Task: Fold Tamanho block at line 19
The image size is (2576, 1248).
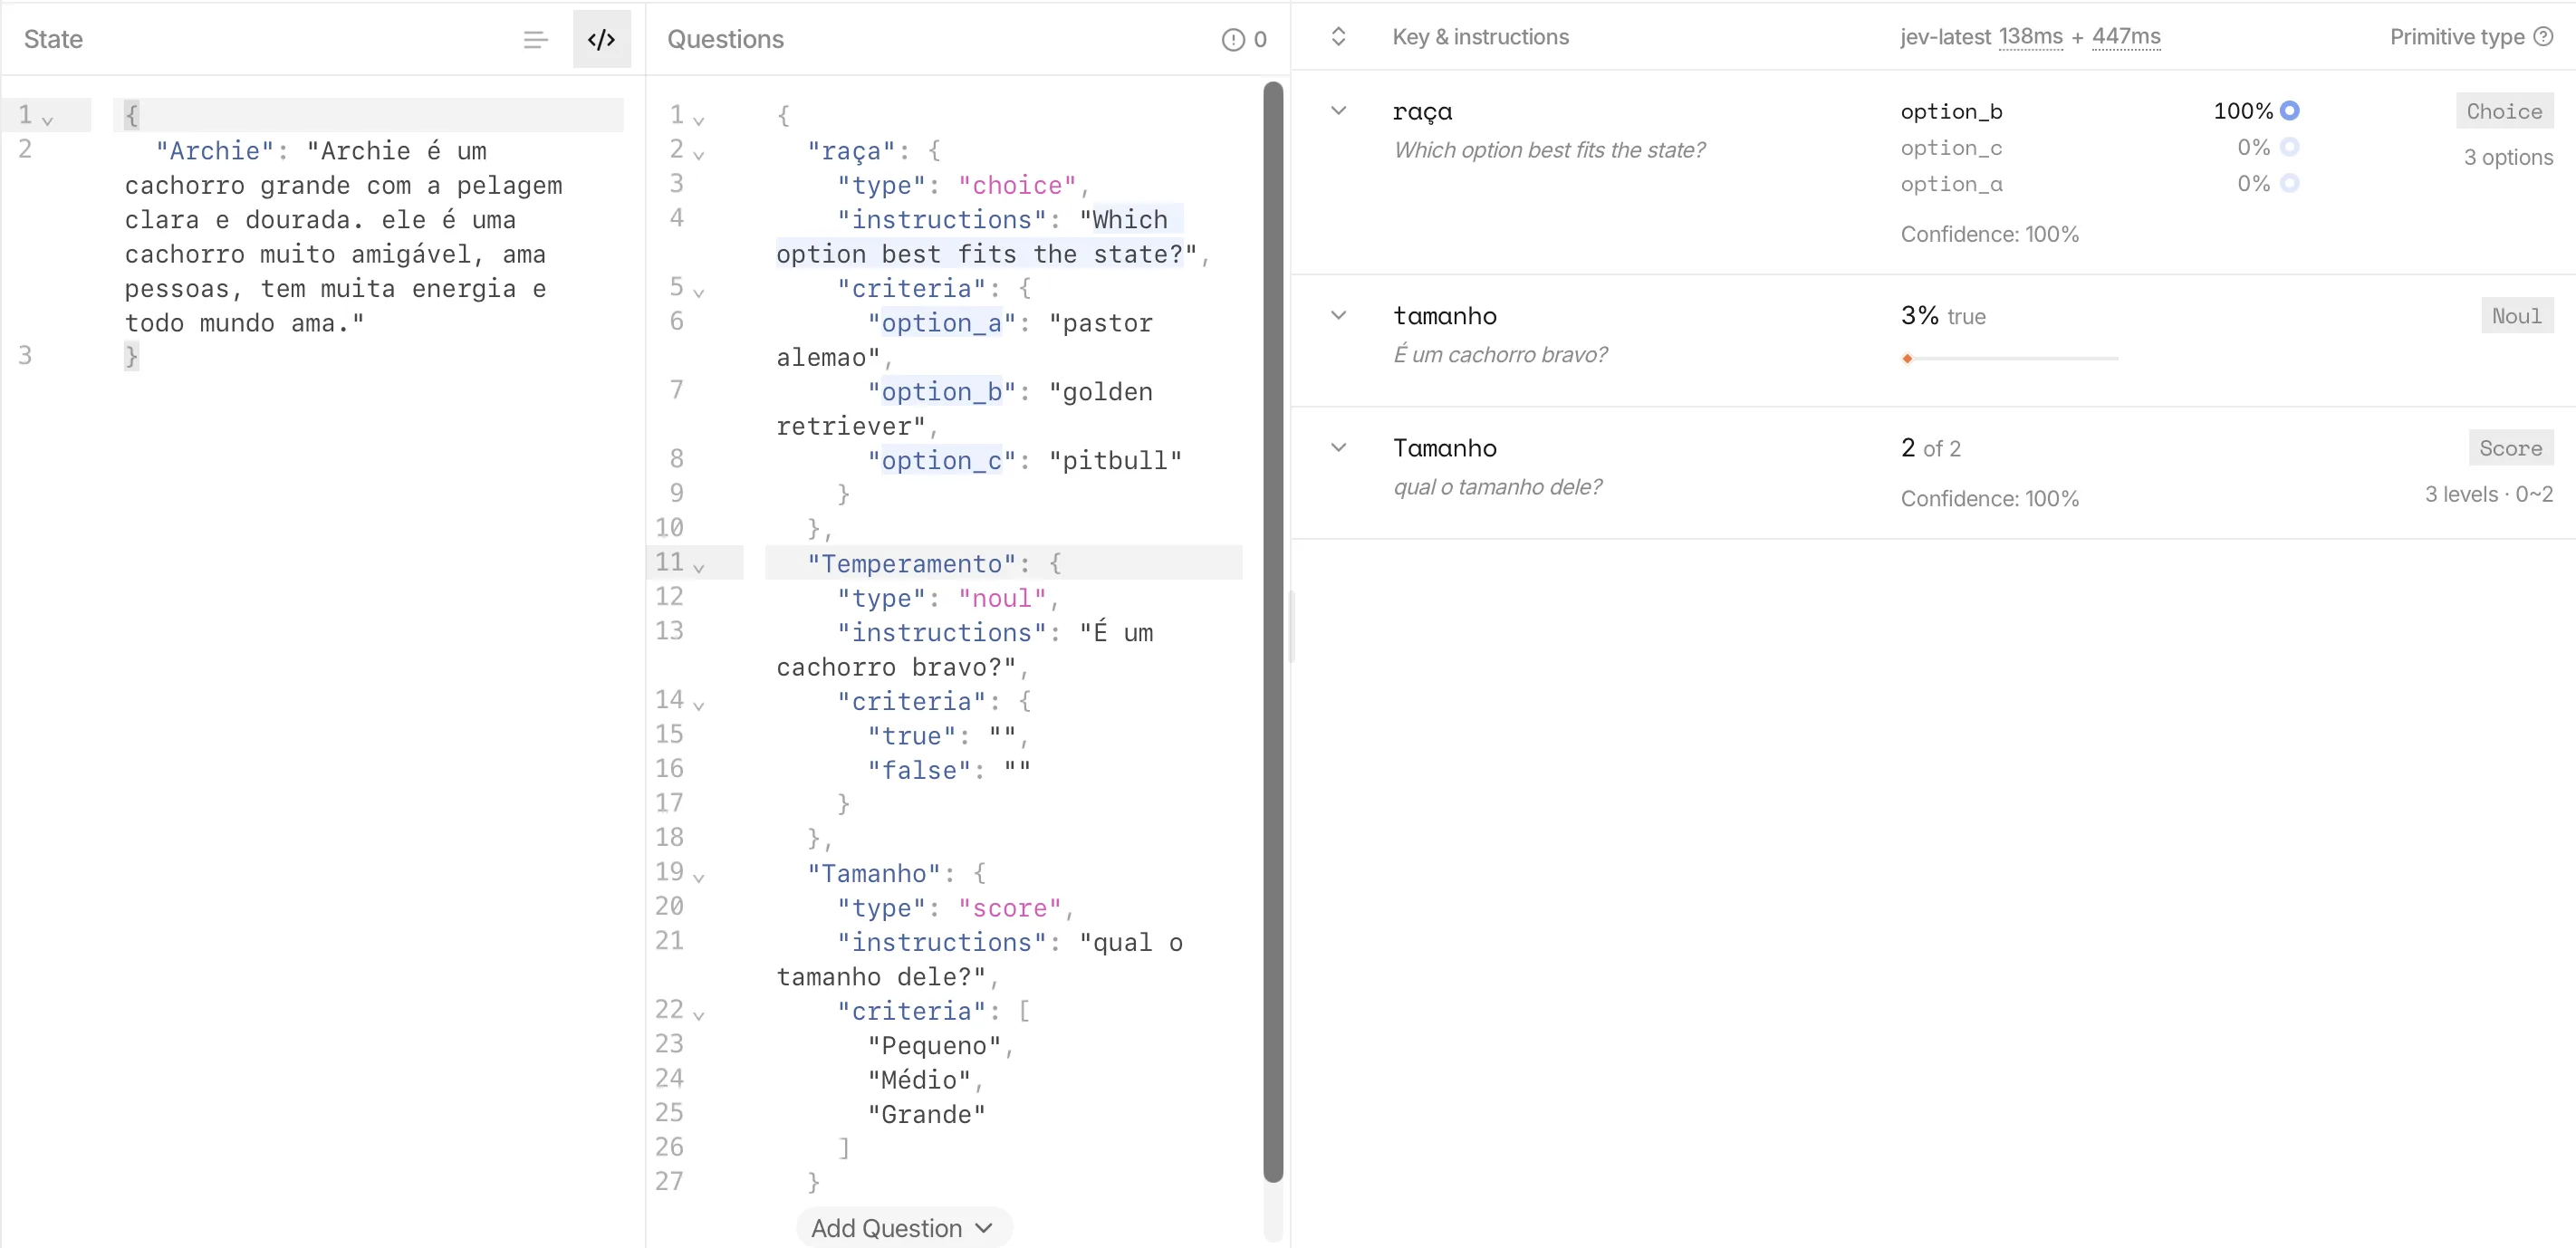Action: [x=699, y=878]
